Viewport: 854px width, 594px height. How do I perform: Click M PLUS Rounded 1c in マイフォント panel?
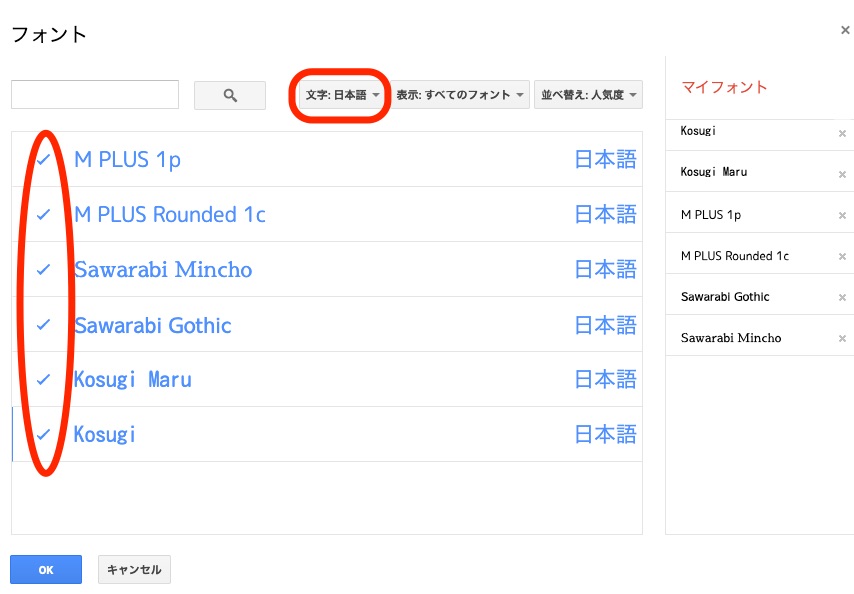(735, 256)
